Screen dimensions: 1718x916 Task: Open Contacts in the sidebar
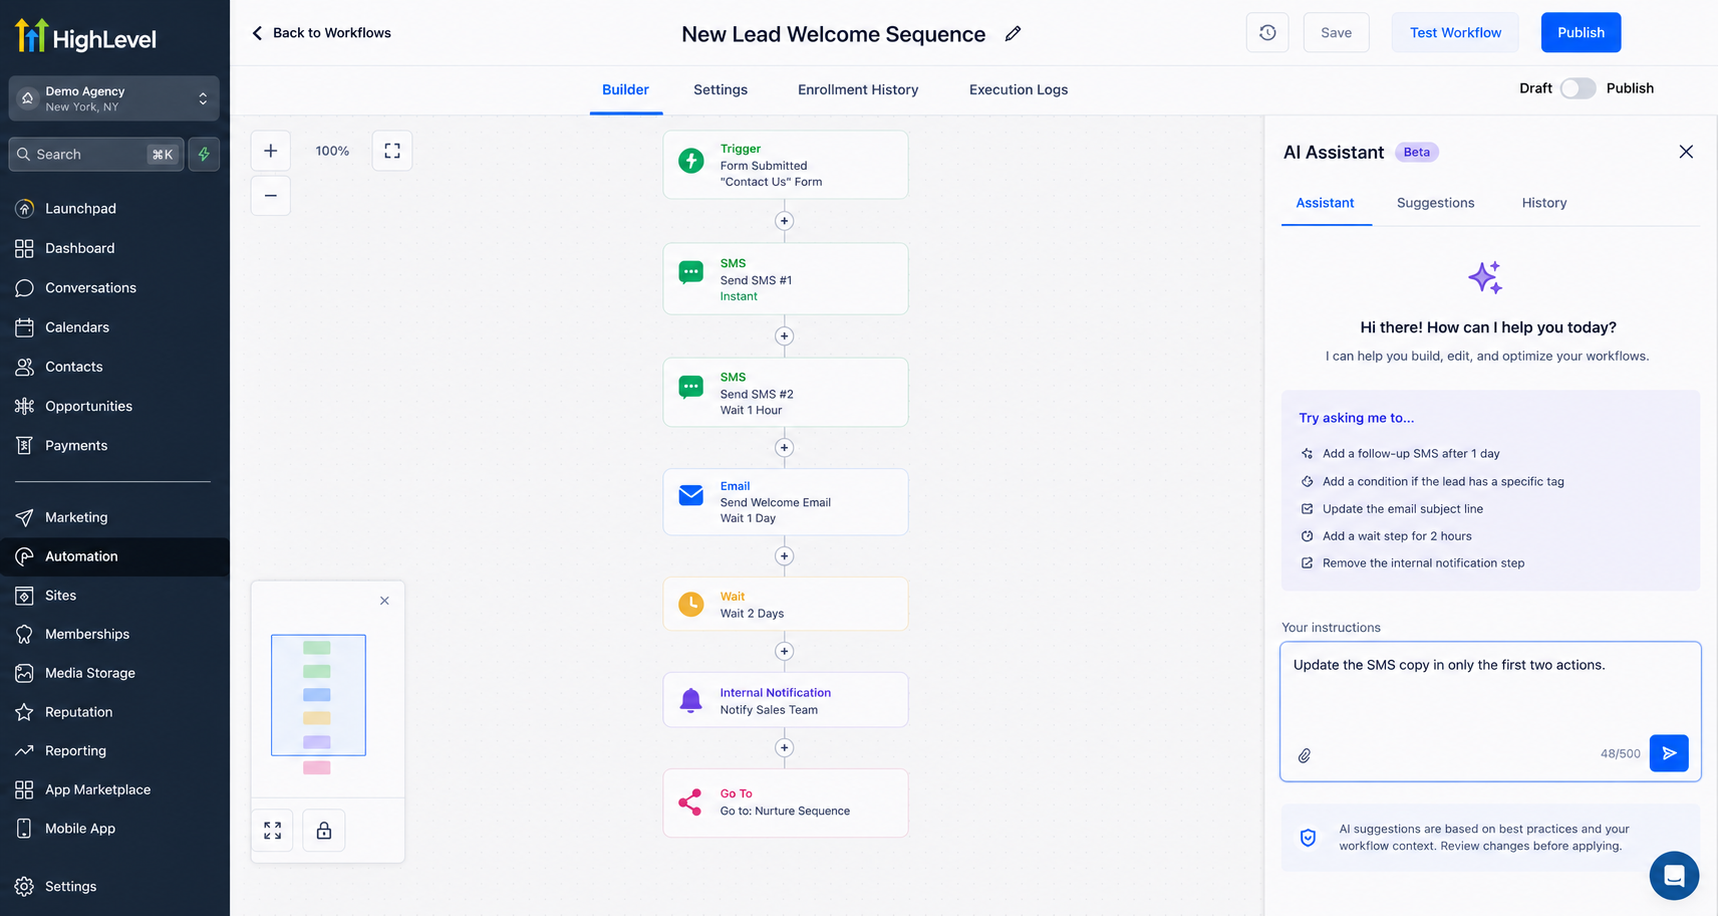click(x=115, y=367)
